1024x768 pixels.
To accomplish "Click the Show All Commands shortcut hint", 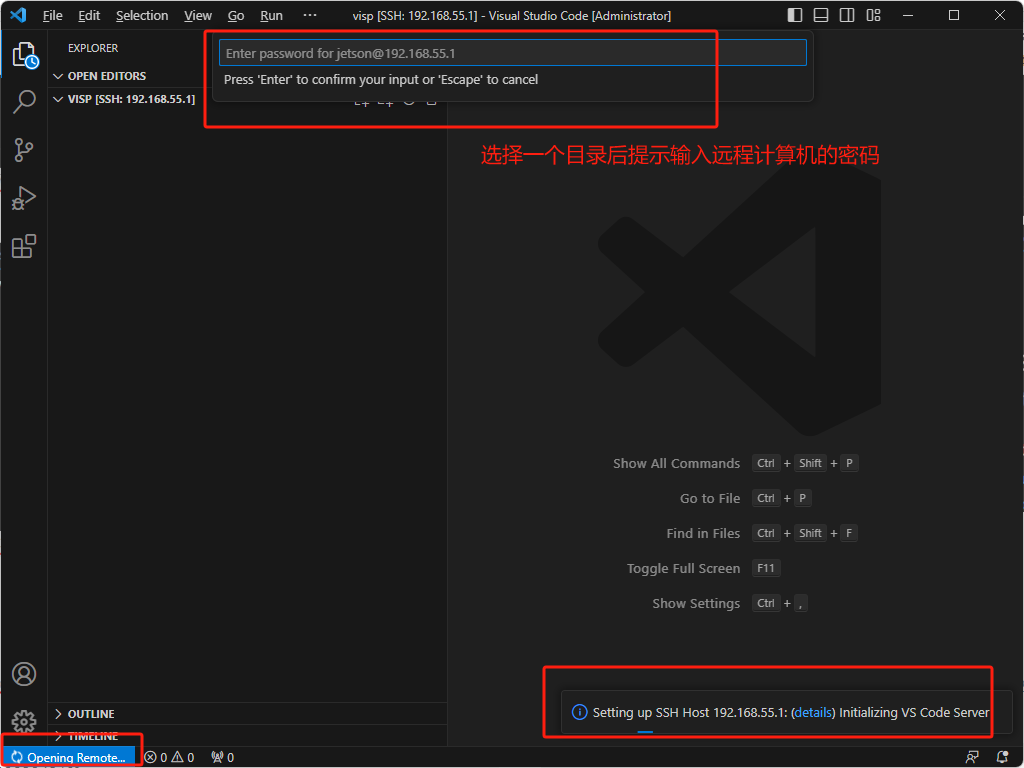I will tap(735, 463).
